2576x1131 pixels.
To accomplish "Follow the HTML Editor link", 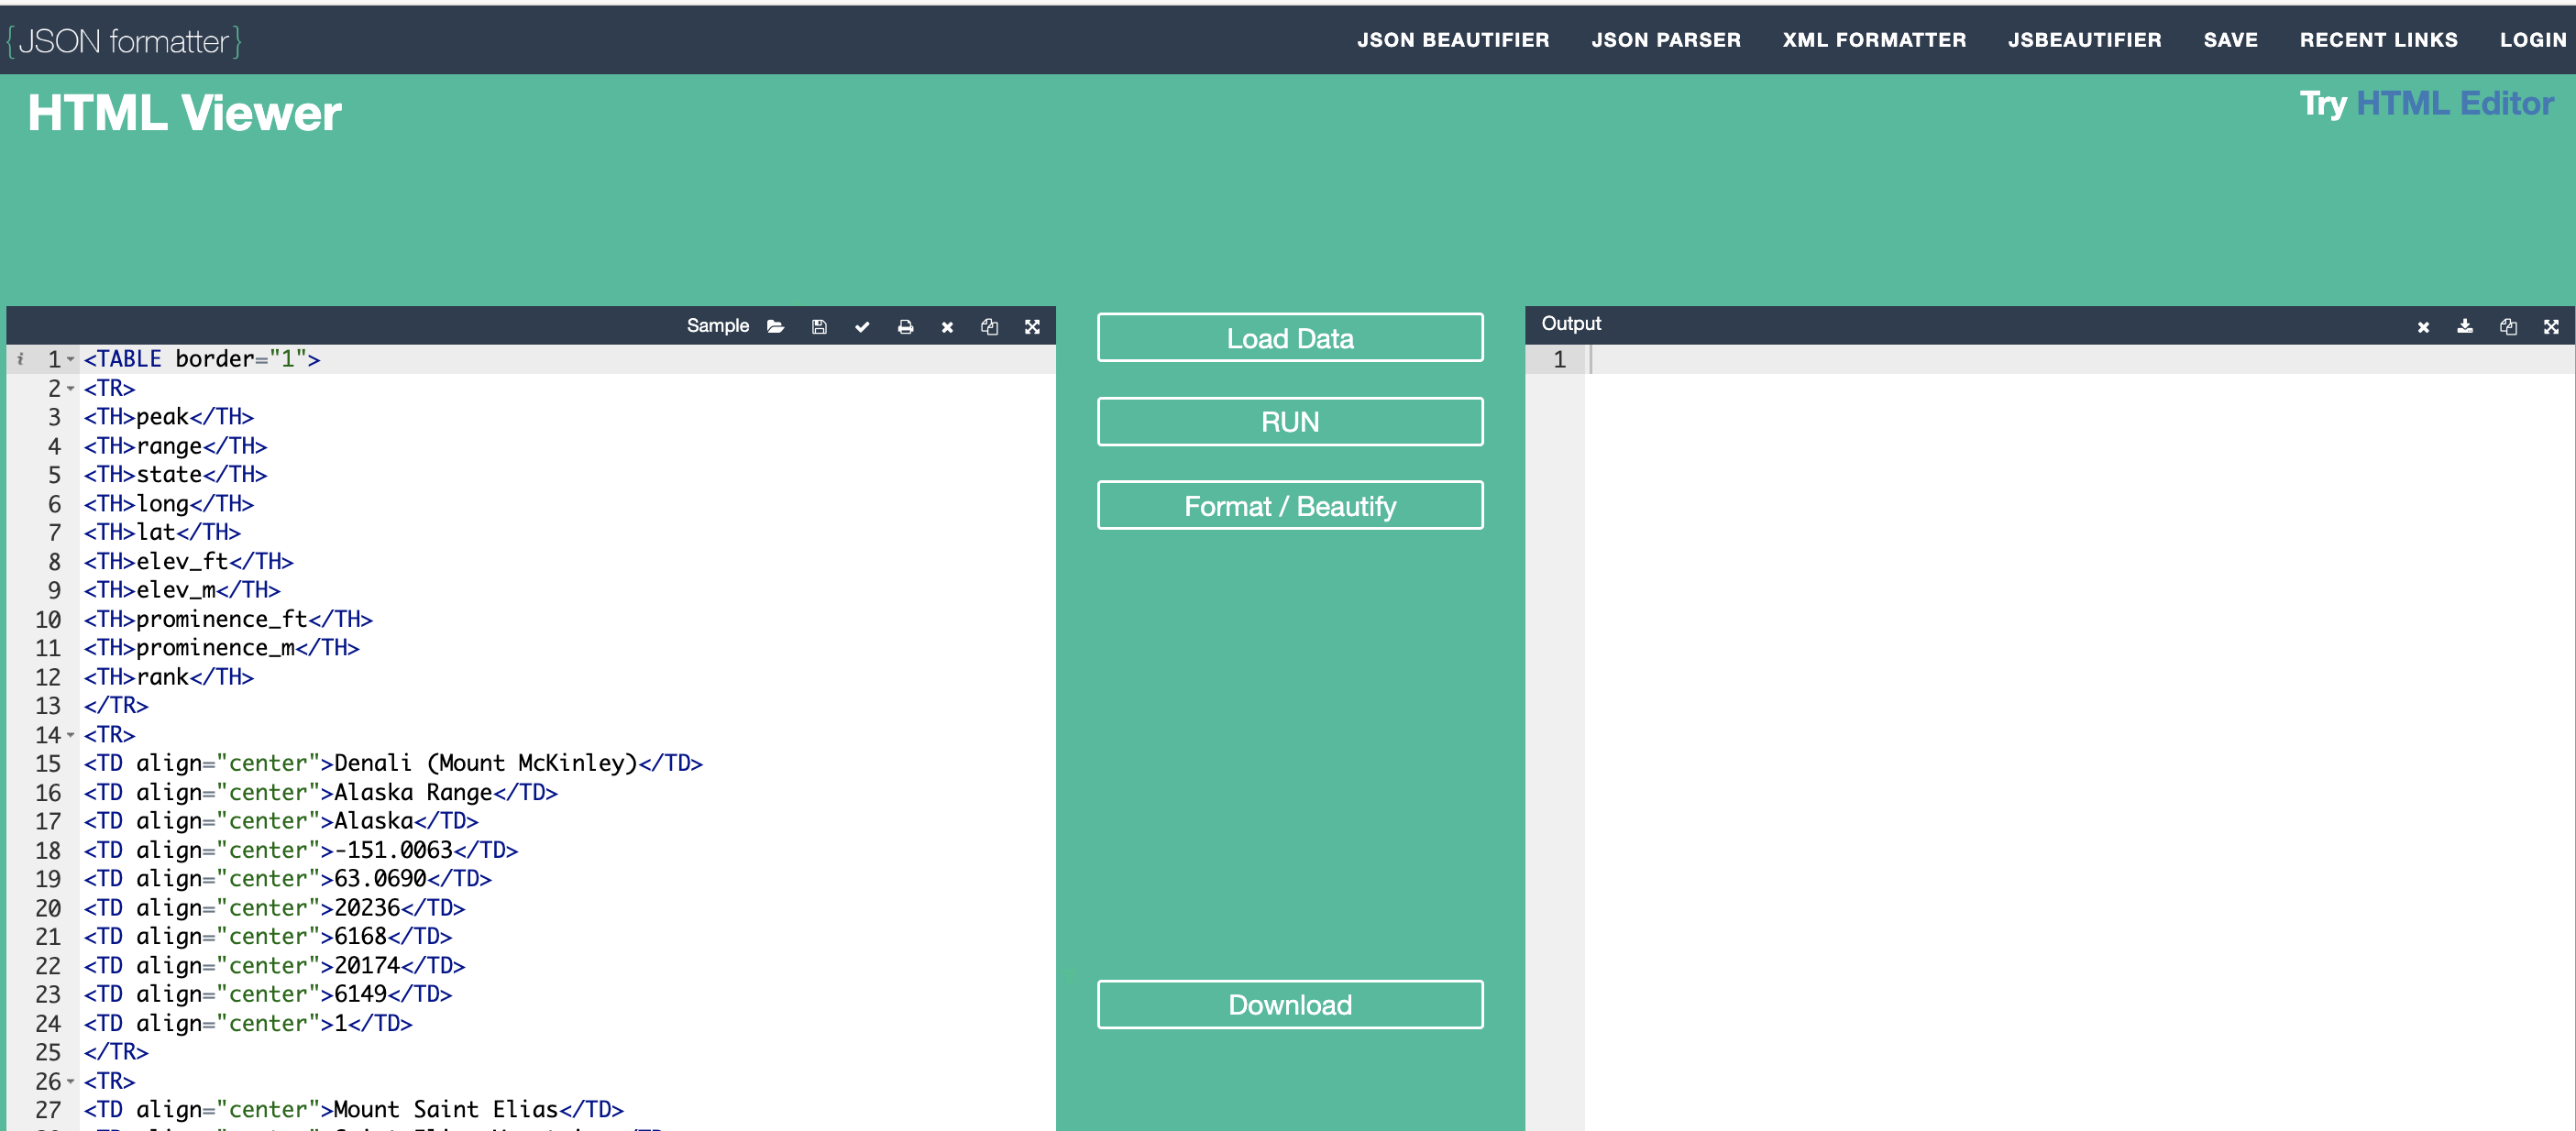I will coord(2454,103).
